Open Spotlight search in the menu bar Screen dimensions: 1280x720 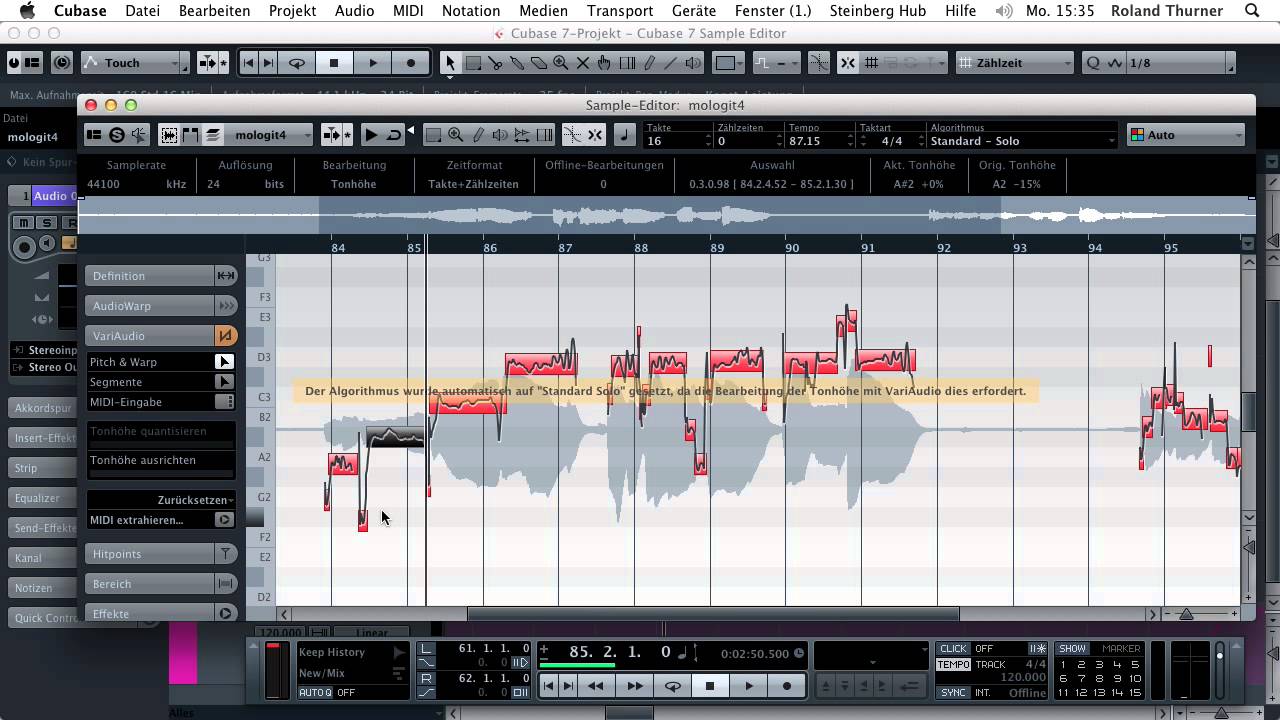pos(1252,11)
